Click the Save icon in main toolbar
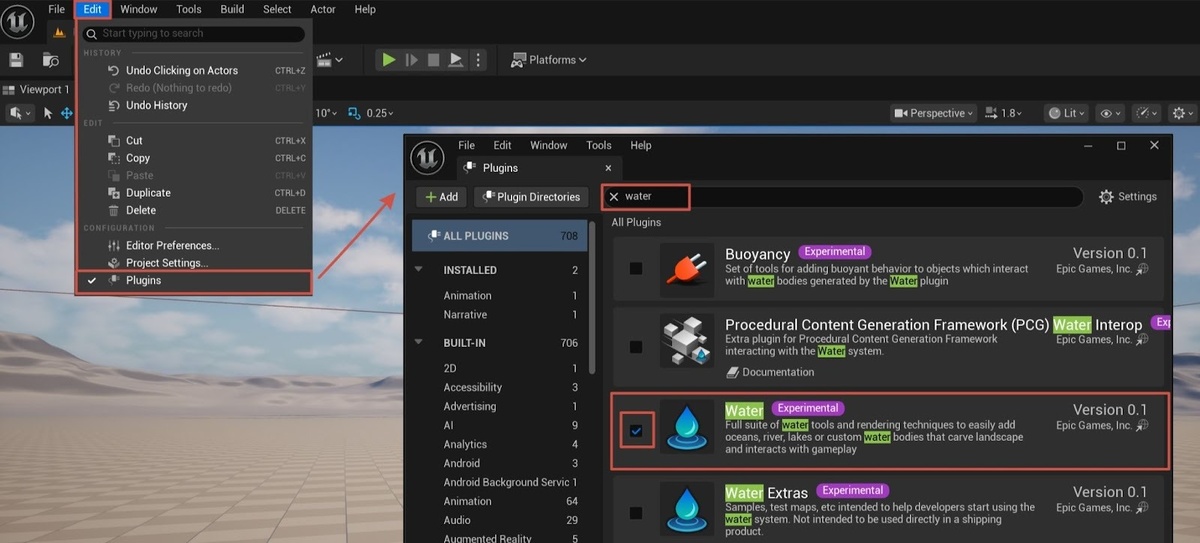1200x543 pixels. click(x=16, y=60)
